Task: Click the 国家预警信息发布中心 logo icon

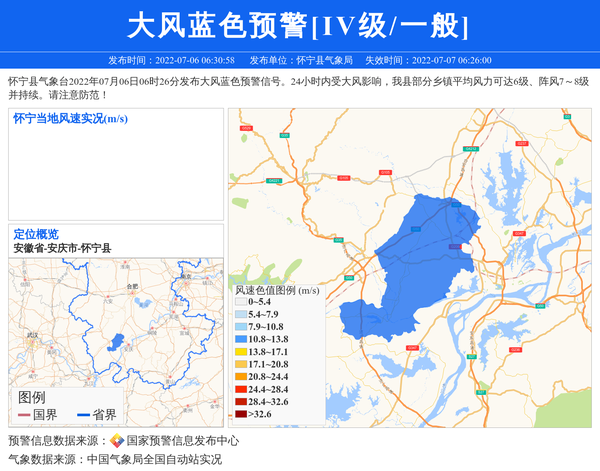Action: [x=117, y=440]
